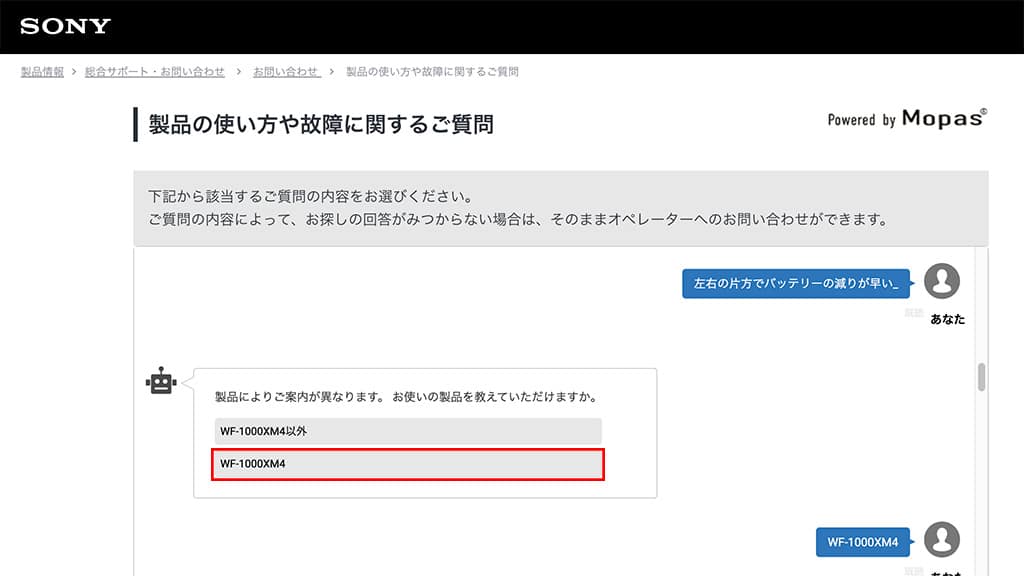
Task: Open the 製品情報 breadcrumb link
Action: pyautogui.click(x=42, y=72)
